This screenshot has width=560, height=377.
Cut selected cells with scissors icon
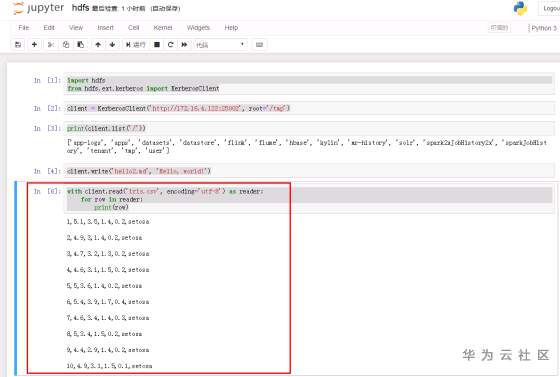click(51, 45)
